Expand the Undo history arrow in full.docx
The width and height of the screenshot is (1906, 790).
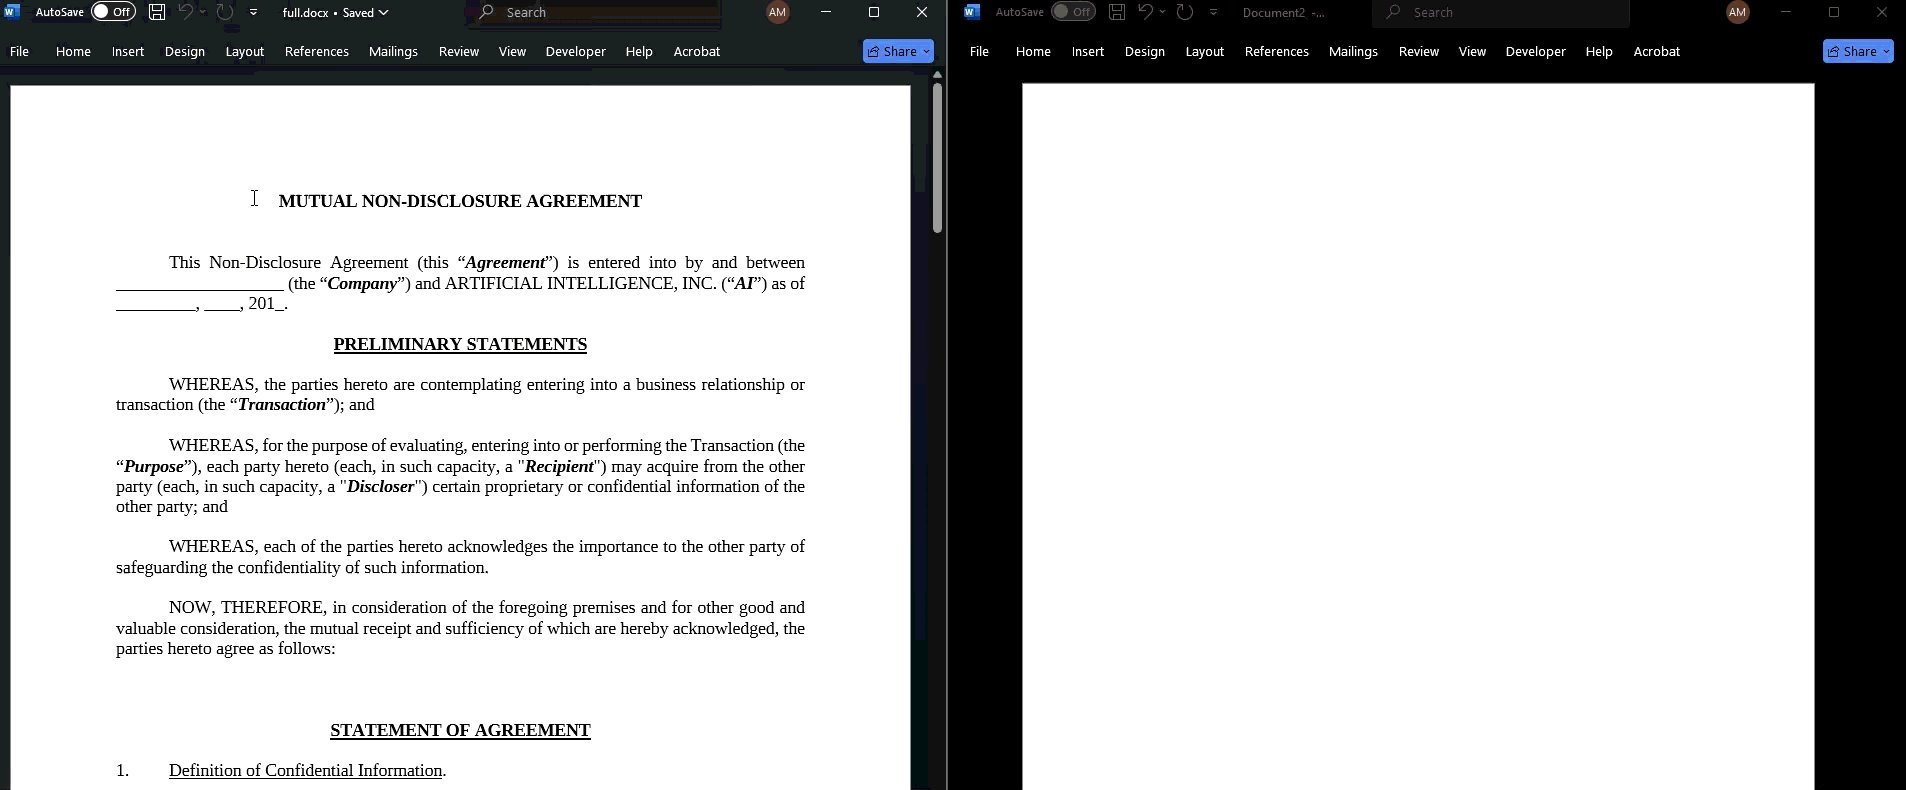coord(203,12)
